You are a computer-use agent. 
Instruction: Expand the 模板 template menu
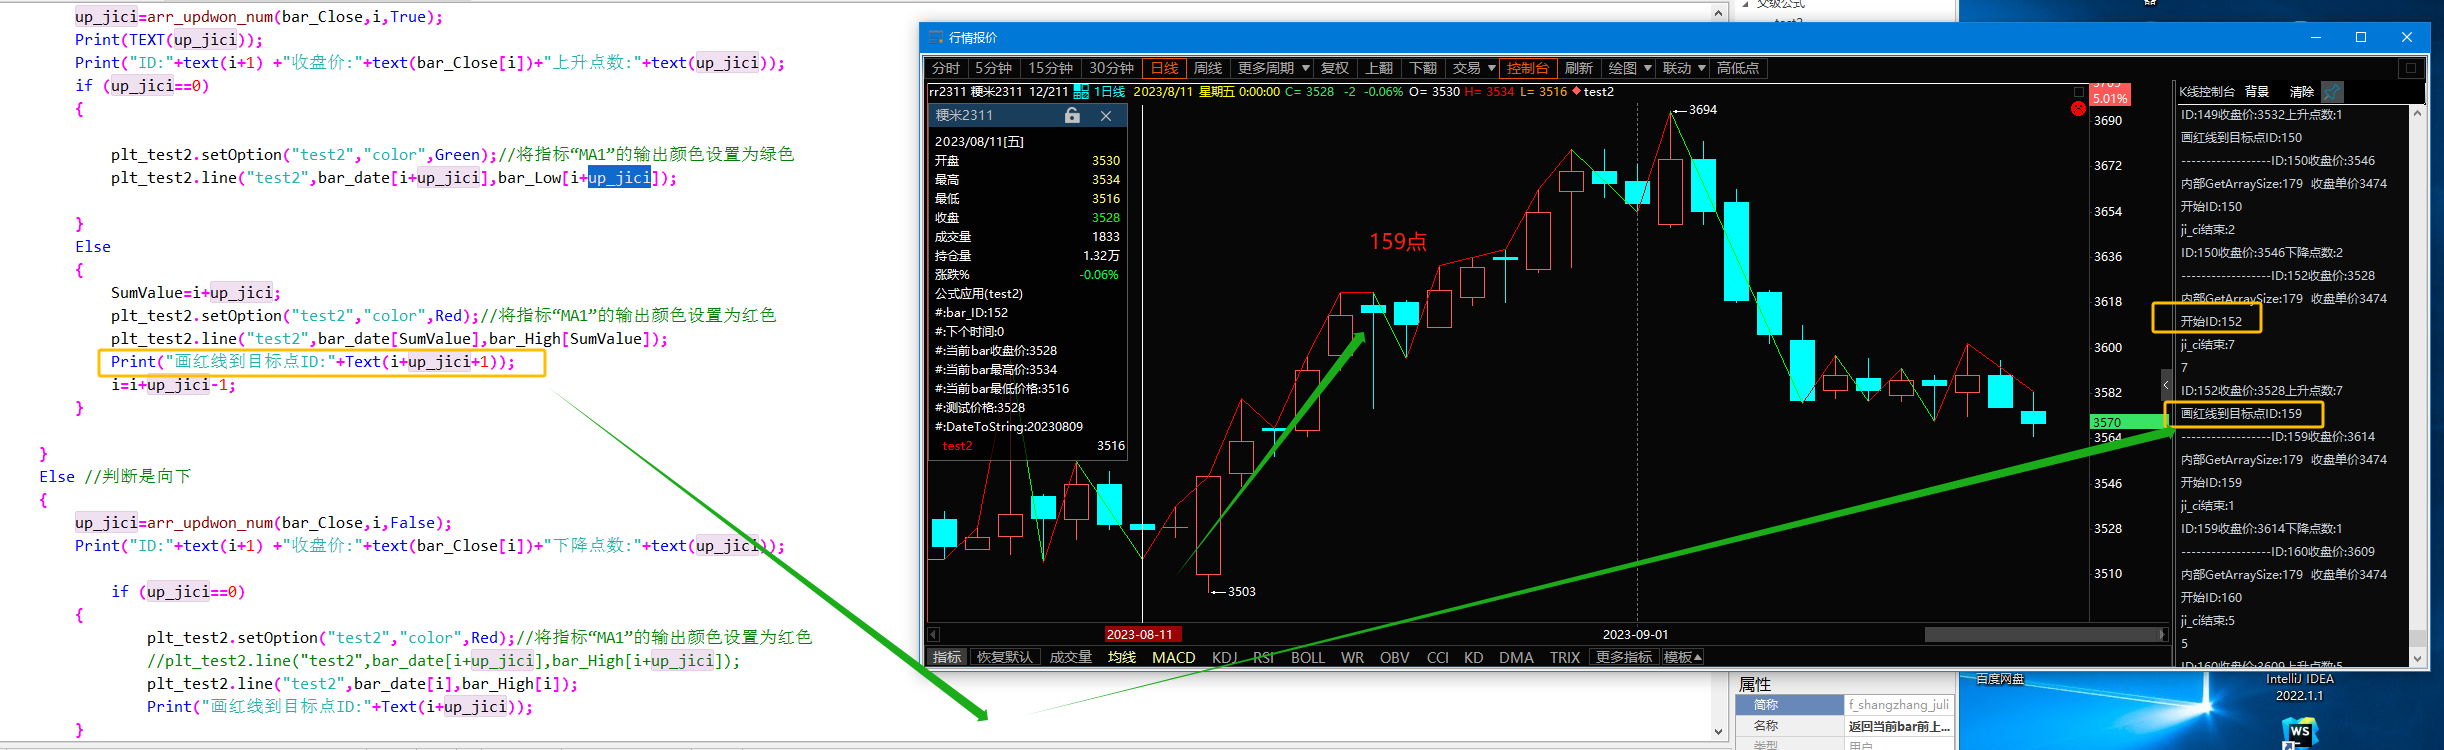coord(1683,657)
